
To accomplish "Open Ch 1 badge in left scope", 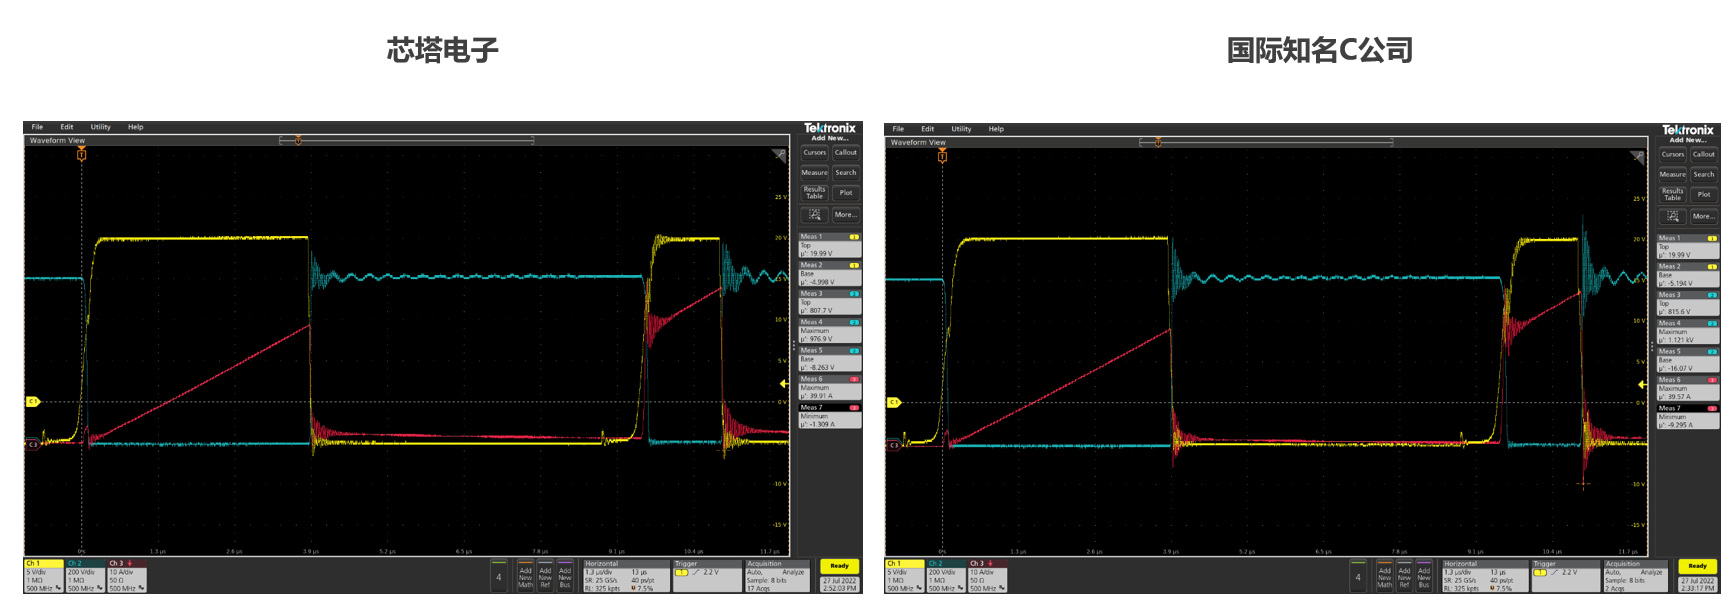I will (x=44, y=577).
